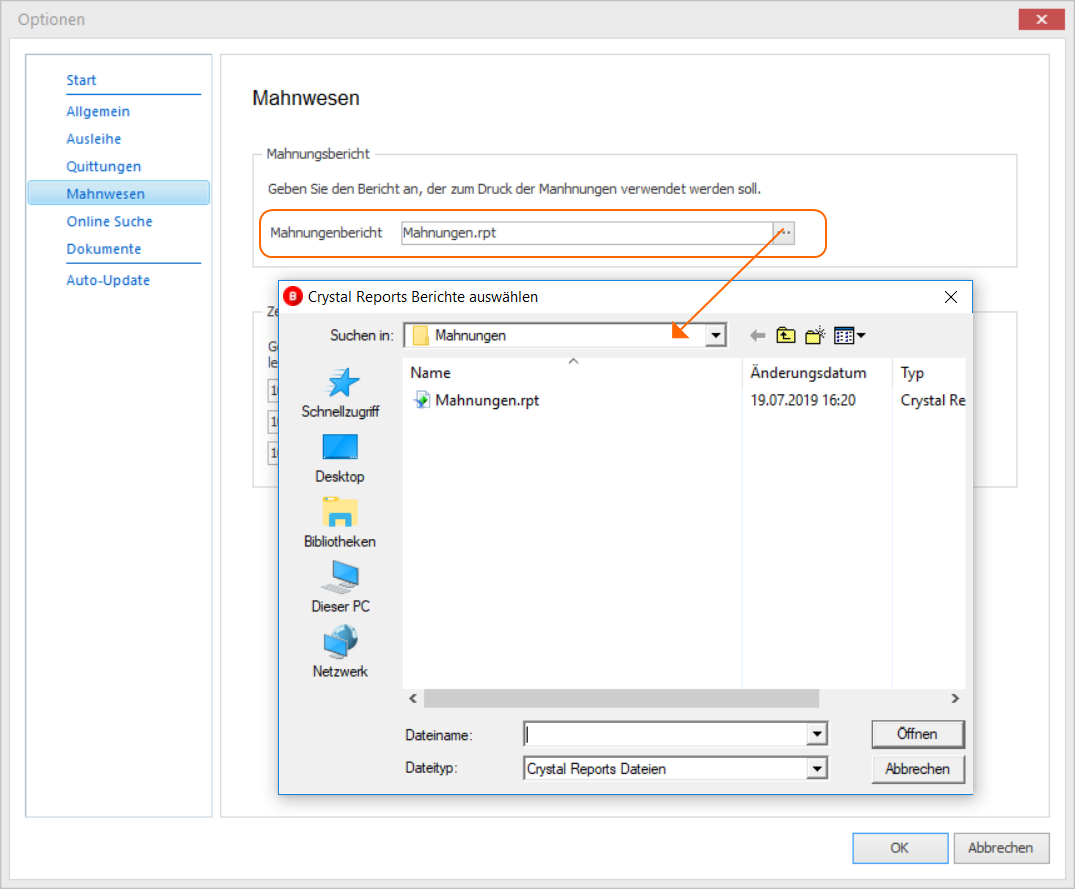The image size is (1075, 889).
Task: Click the horizontal scrollbar in file list
Action: pyautogui.click(x=621, y=698)
